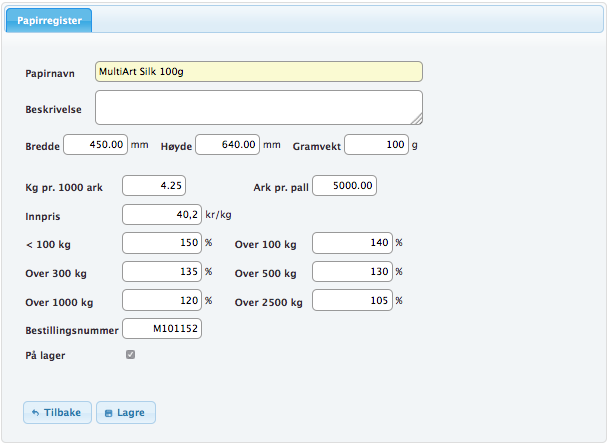
Task: Edit the Over 300 kg percentage field
Action: (161, 272)
